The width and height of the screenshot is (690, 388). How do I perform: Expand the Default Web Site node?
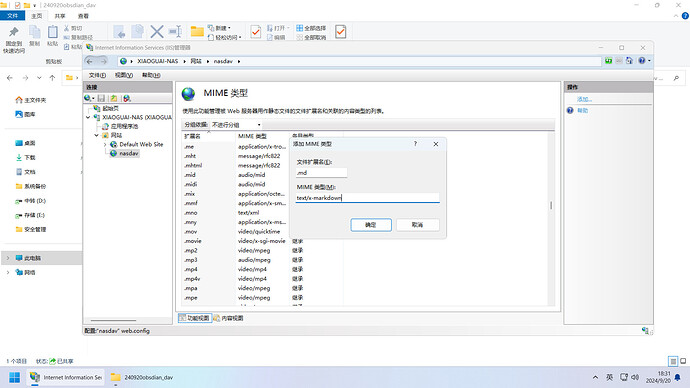coord(105,144)
